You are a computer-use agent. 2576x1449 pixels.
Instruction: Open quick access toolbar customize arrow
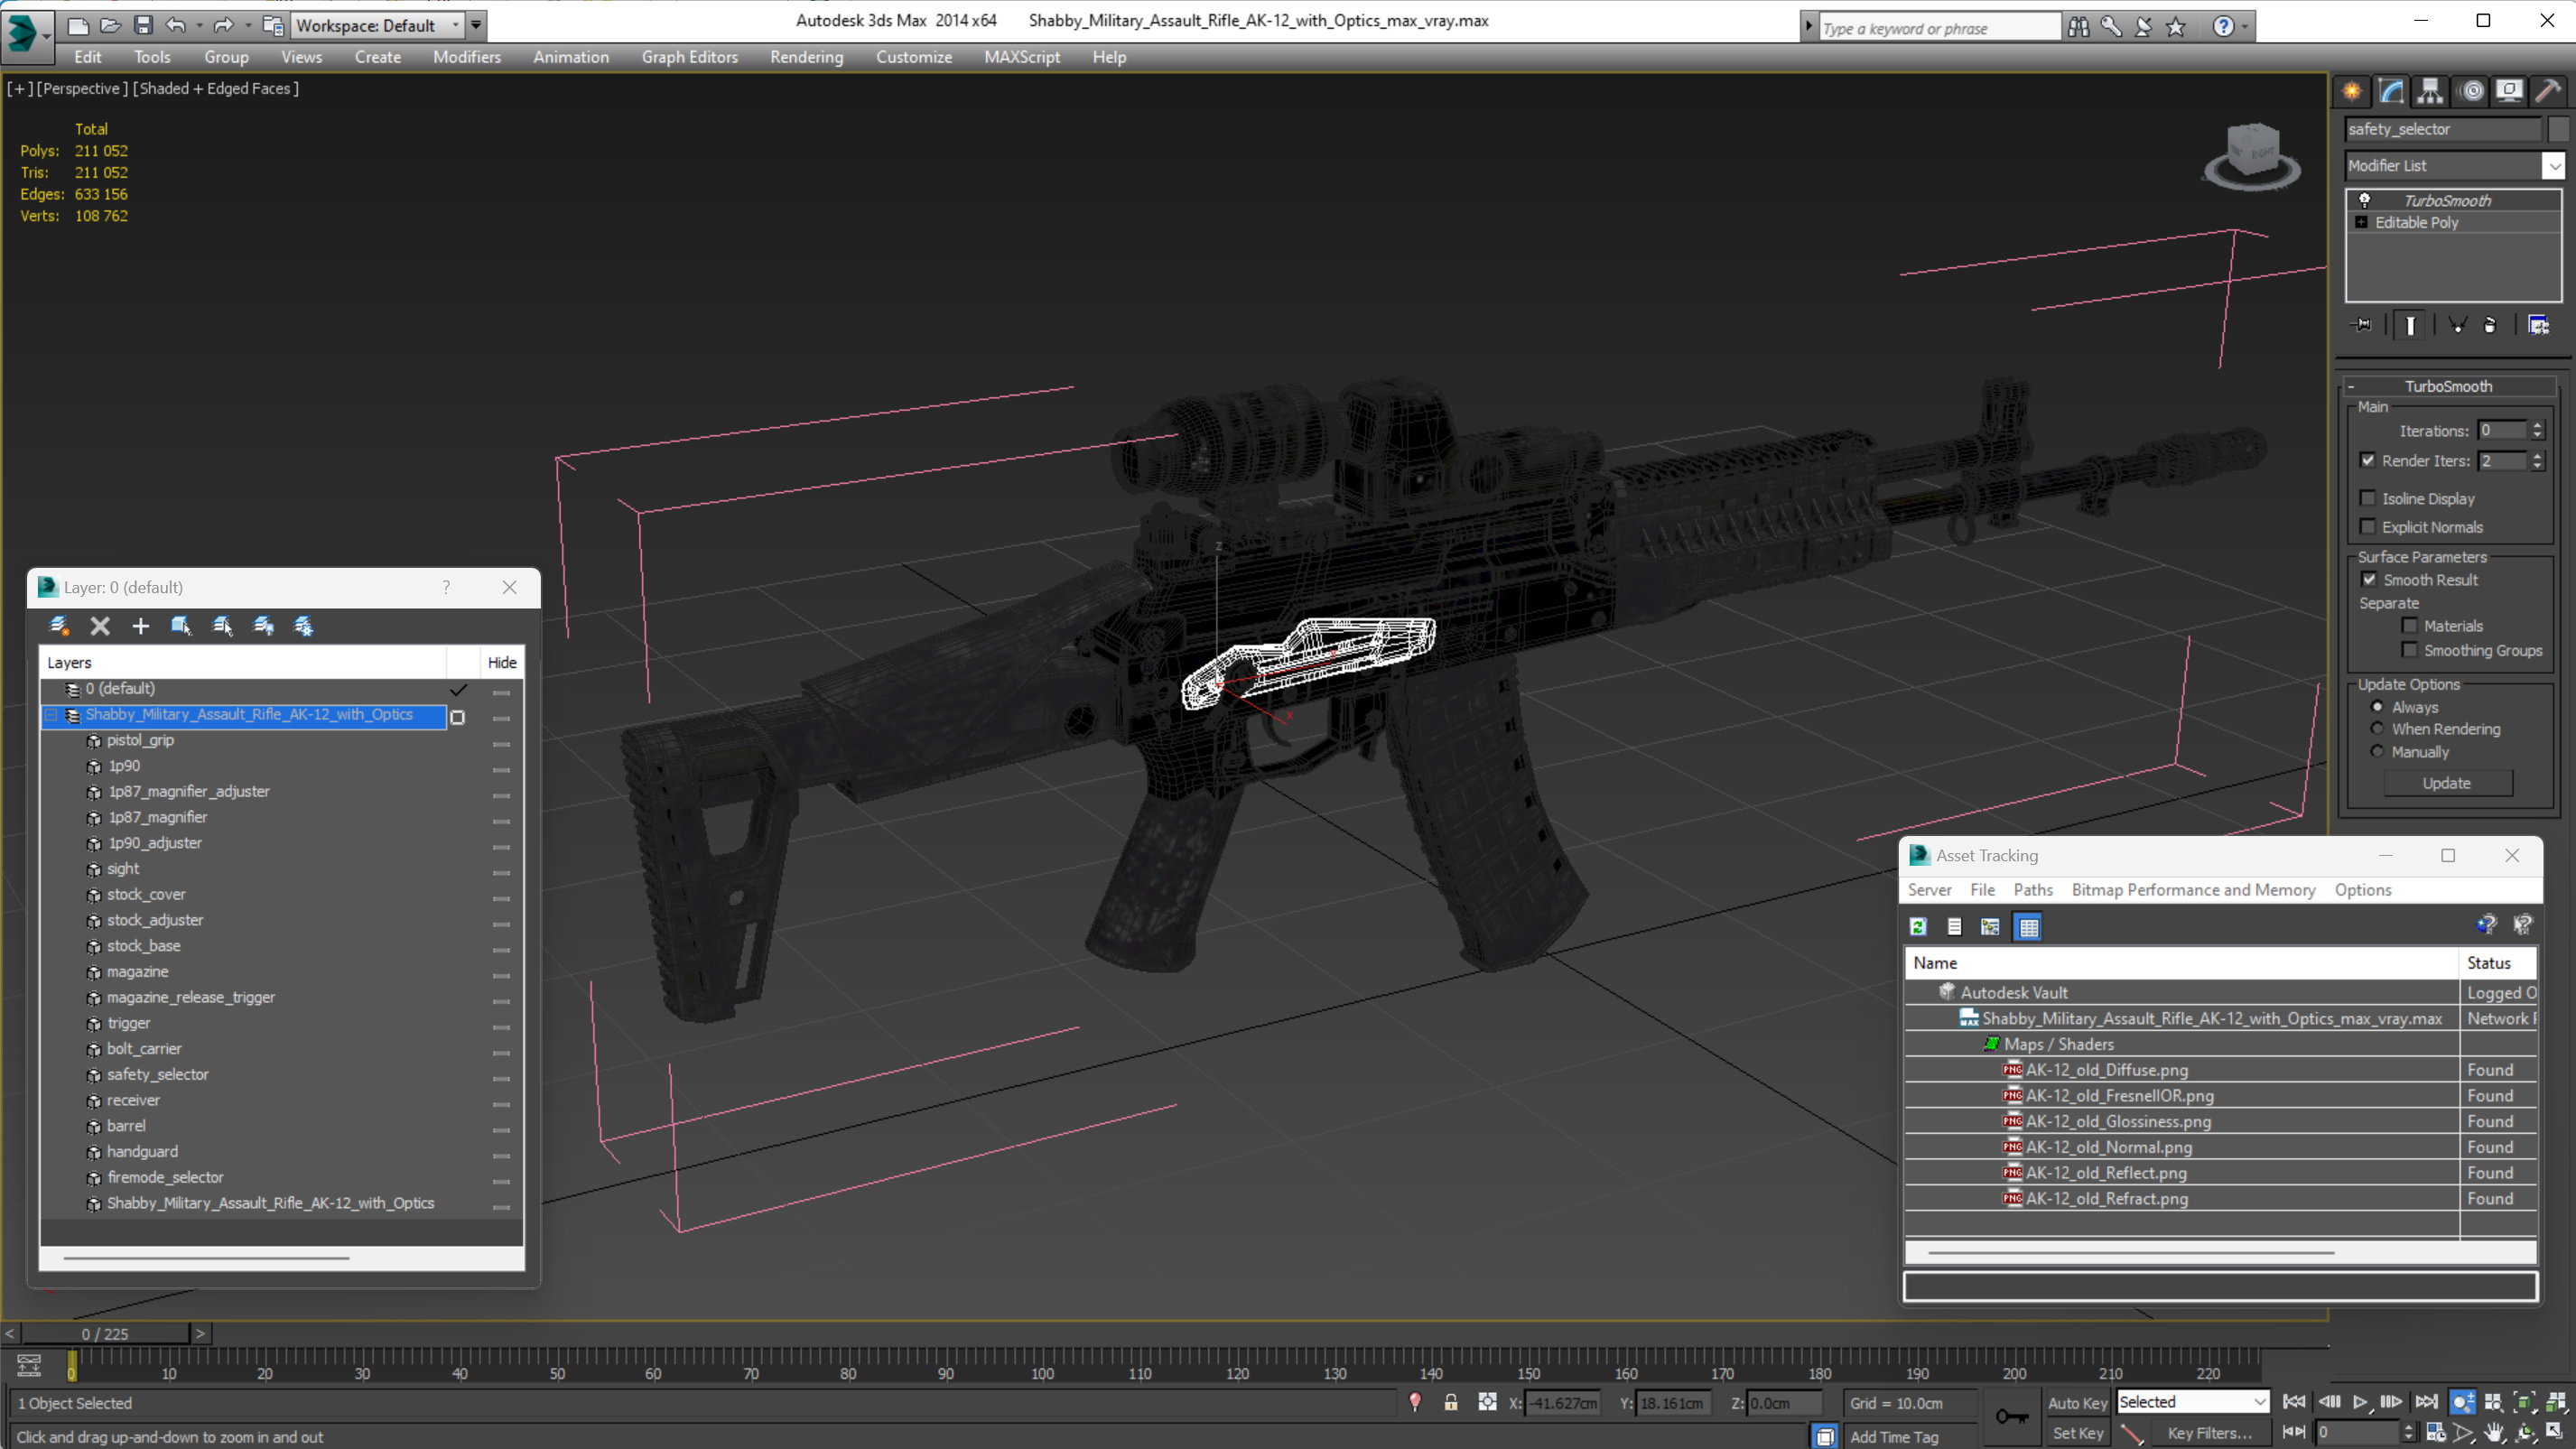tap(476, 25)
